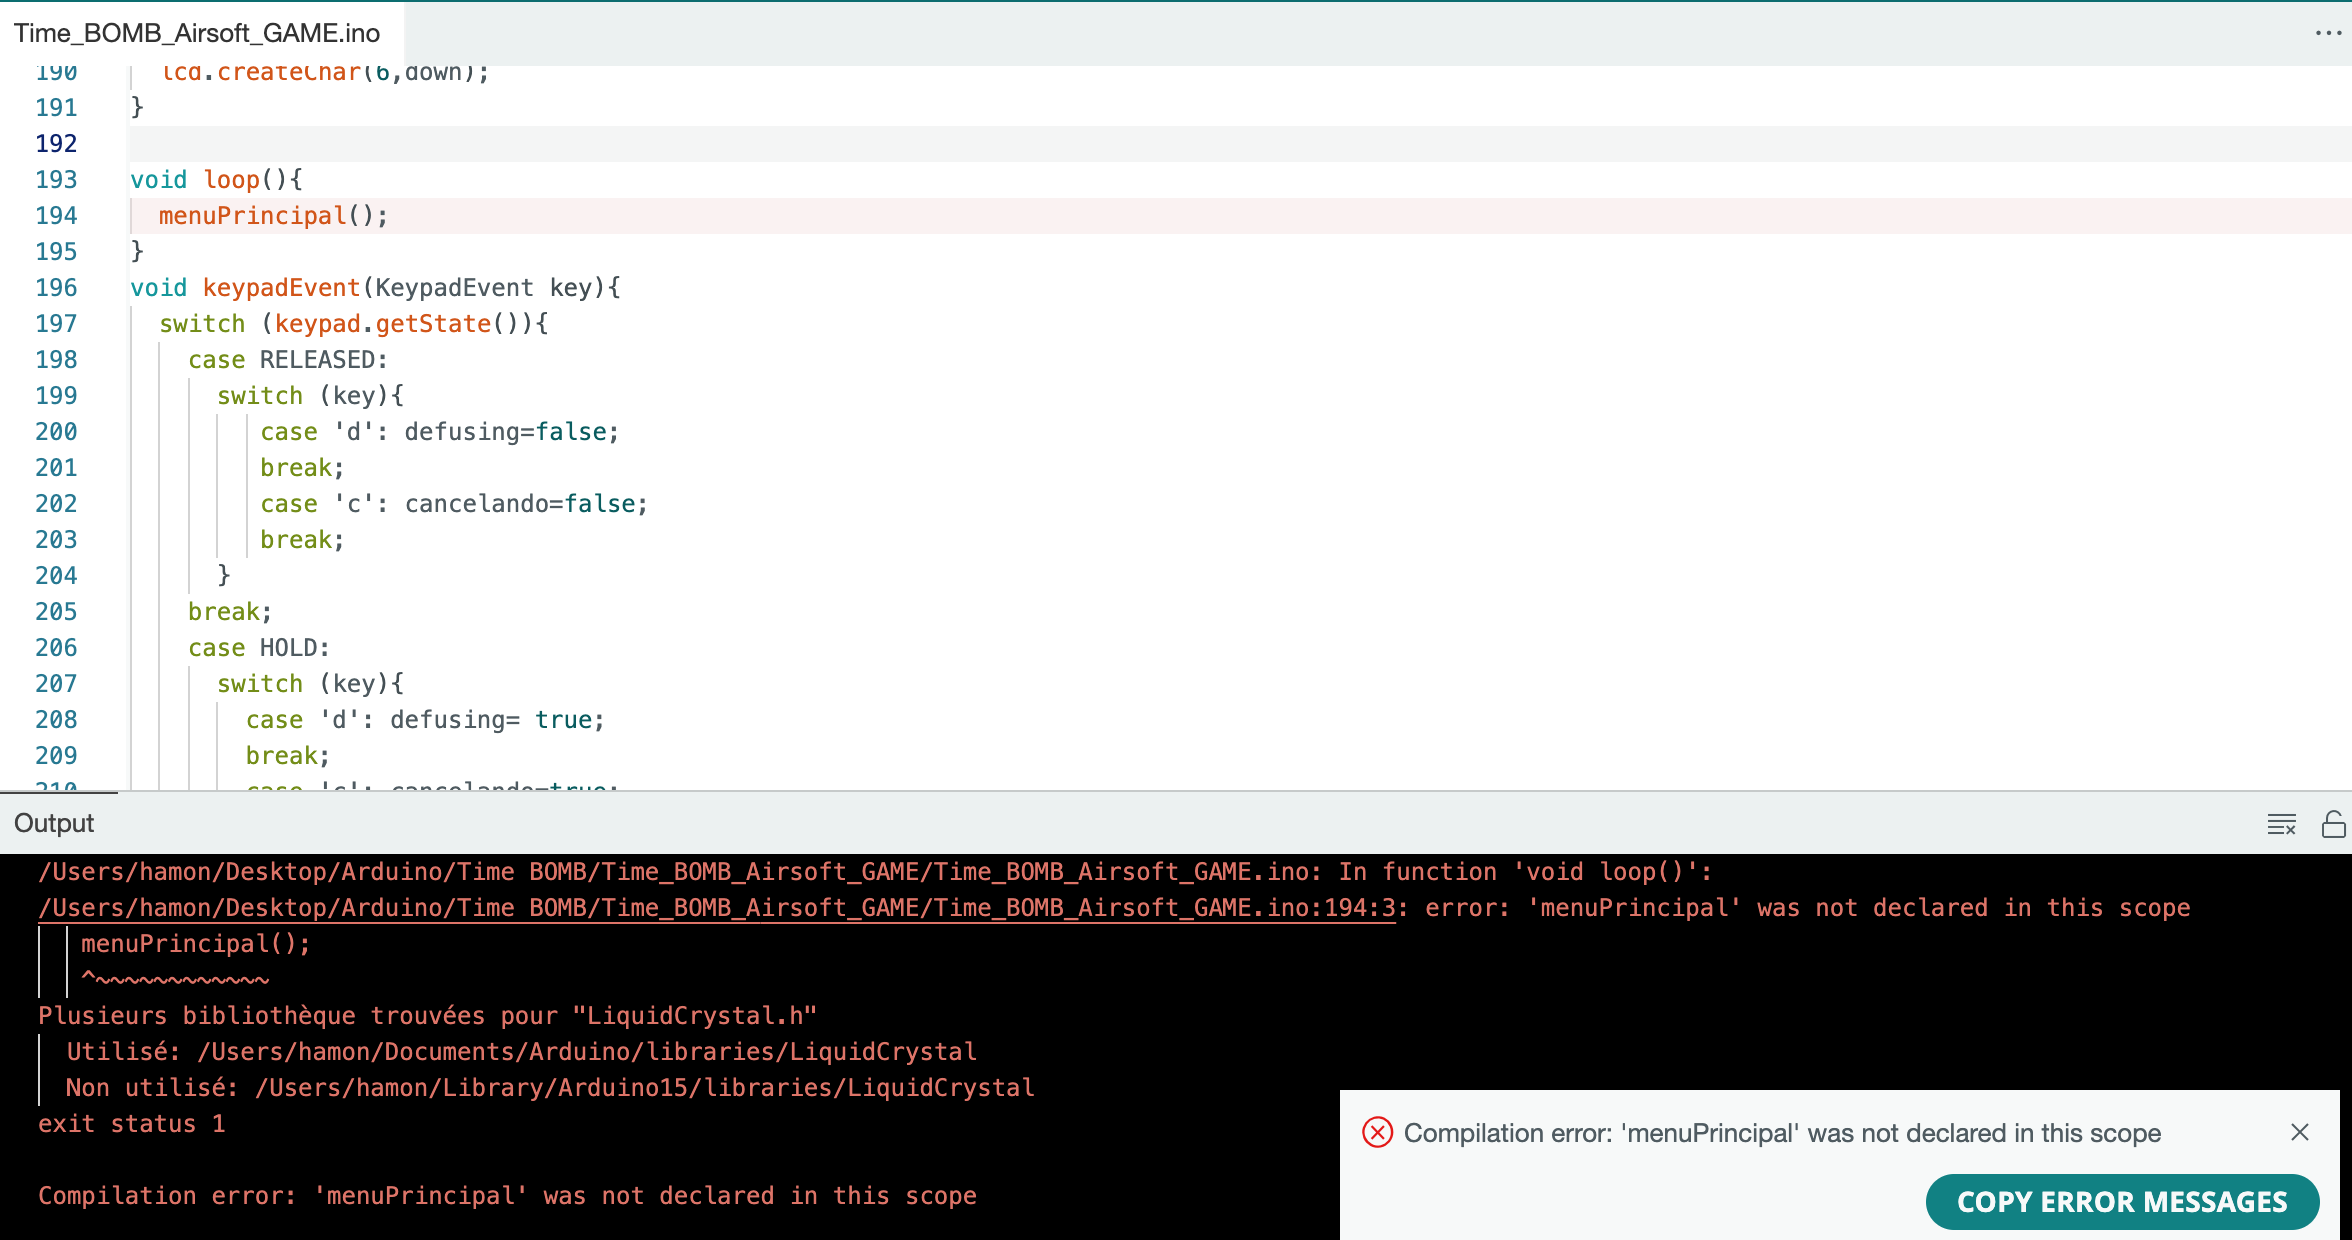Click the final 'Compilation error' output line
This screenshot has height=1240, width=2352.
point(507,1196)
